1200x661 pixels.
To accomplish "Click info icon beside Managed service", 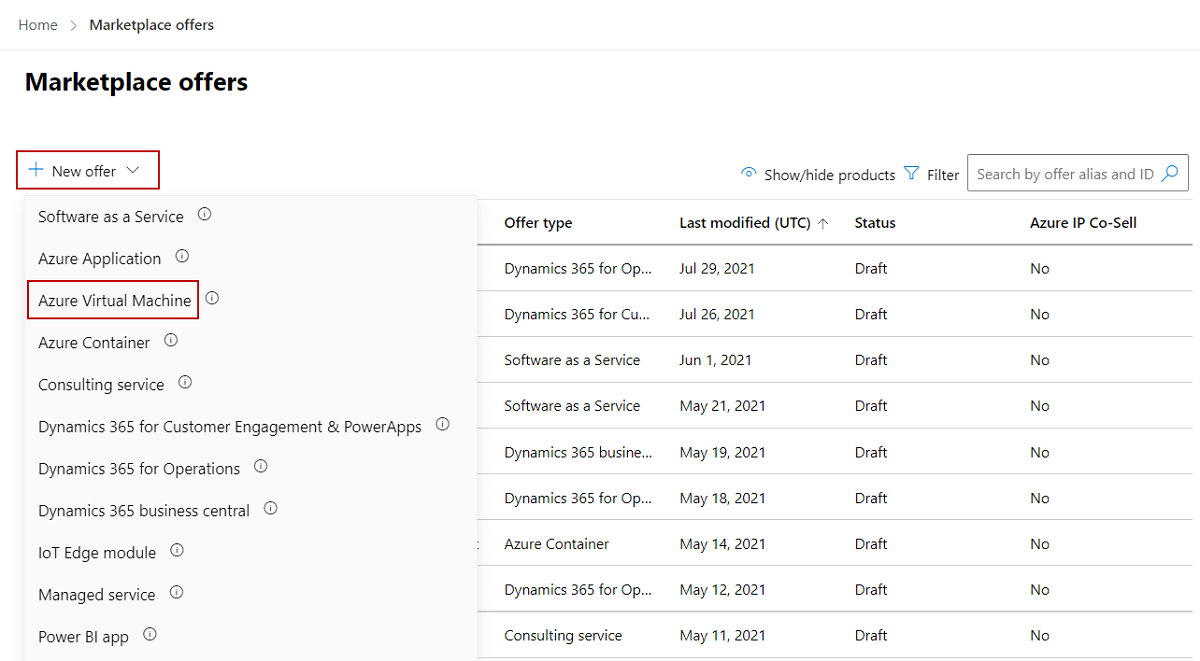I will 176,592.
